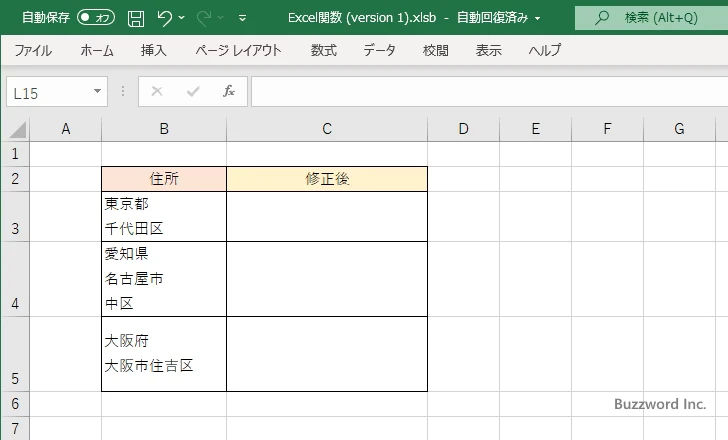Toggle the AutoSave switch

click(96, 18)
